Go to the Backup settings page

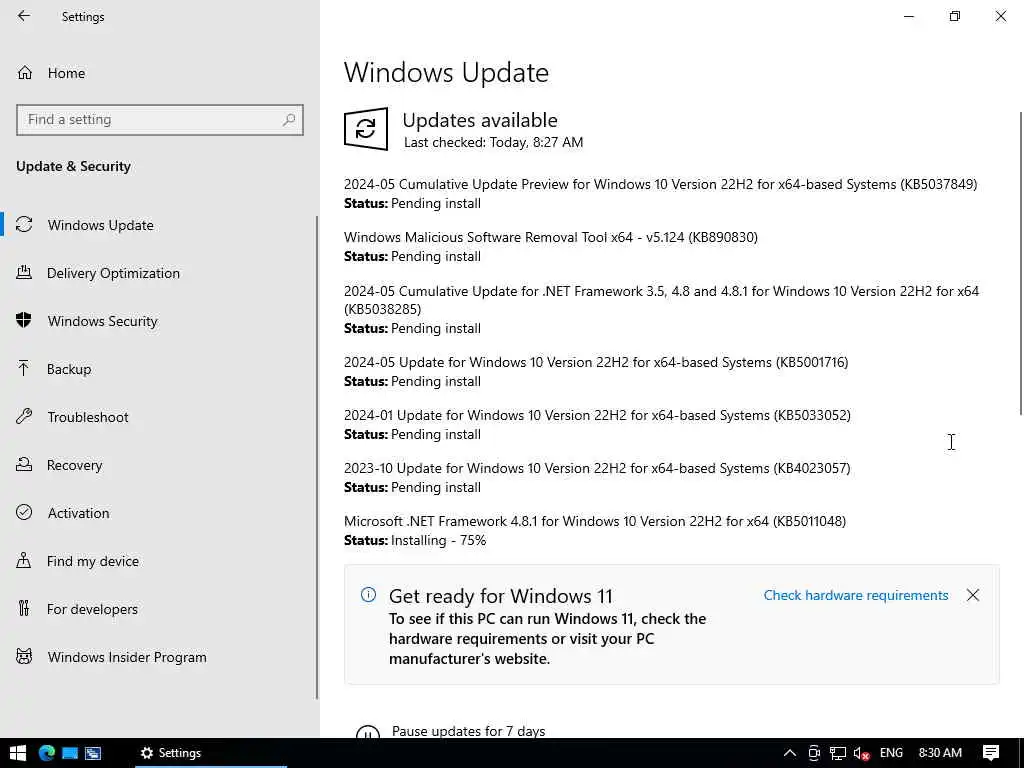(69, 369)
